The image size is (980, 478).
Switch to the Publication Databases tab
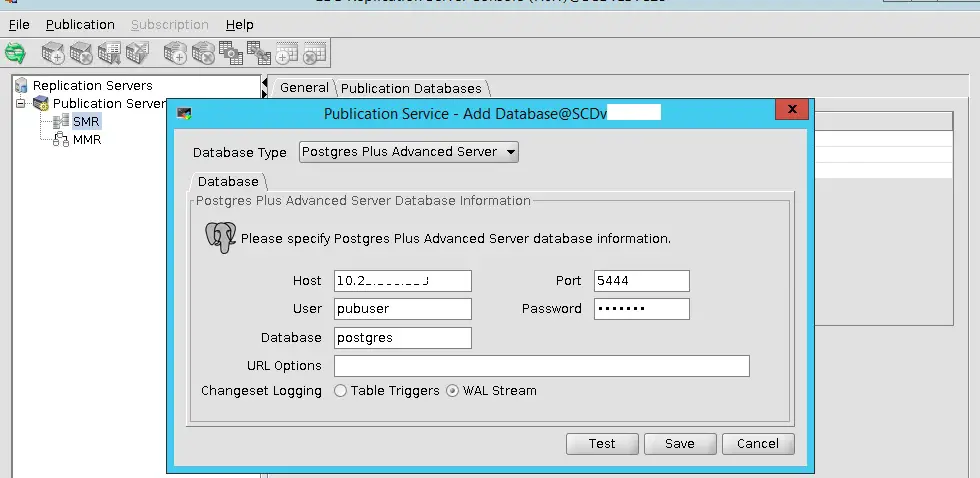[411, 88]
